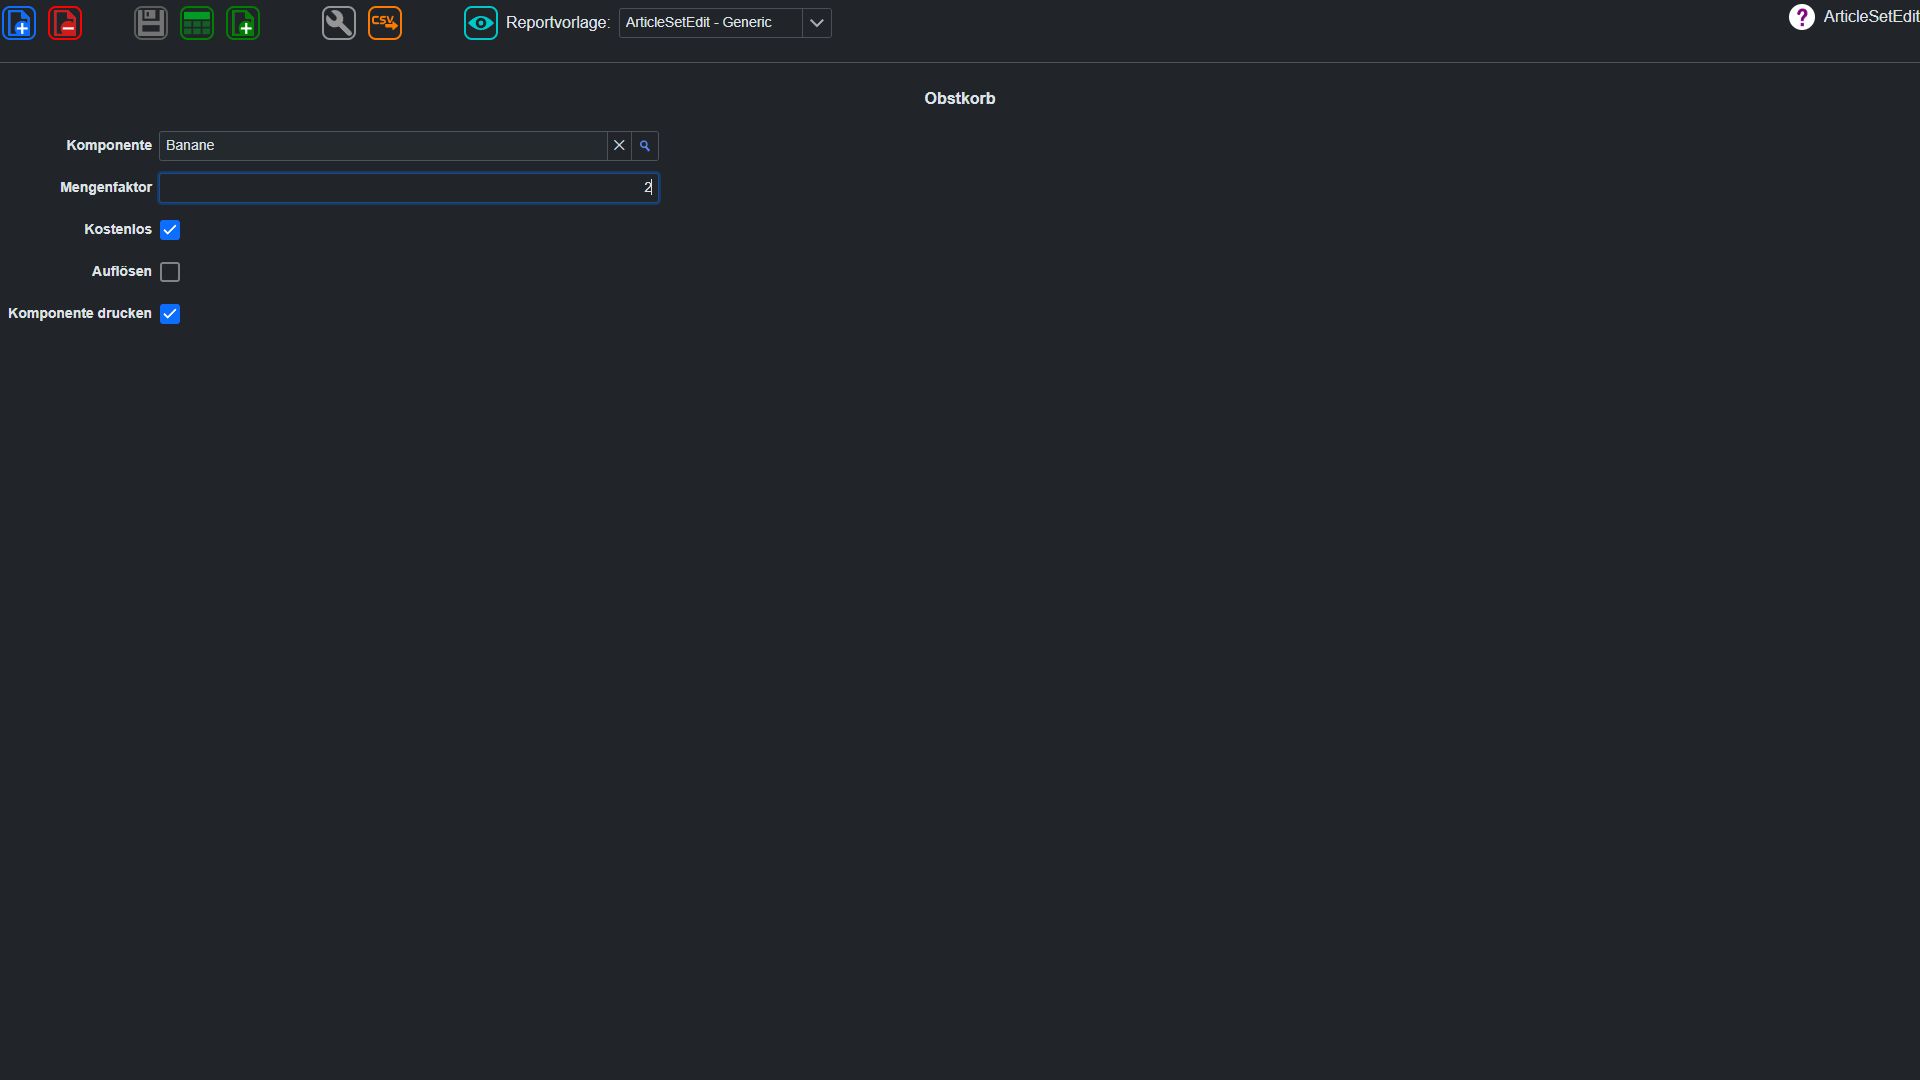The height and width of the screenshot is (1080, 1920).
Task: Uncheck the Kostenlos checkbox
Action: (x=170, y=230)
